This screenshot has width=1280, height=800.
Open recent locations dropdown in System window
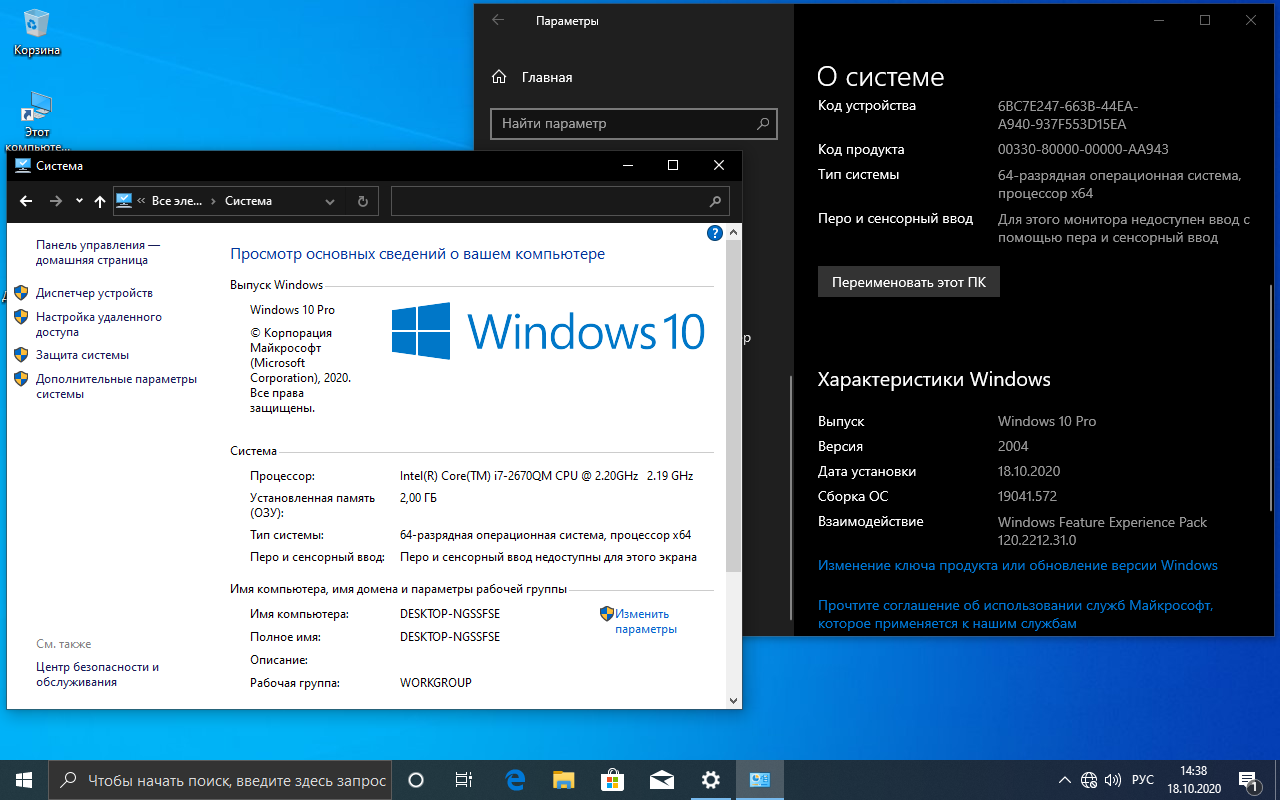tap(79, 201)
